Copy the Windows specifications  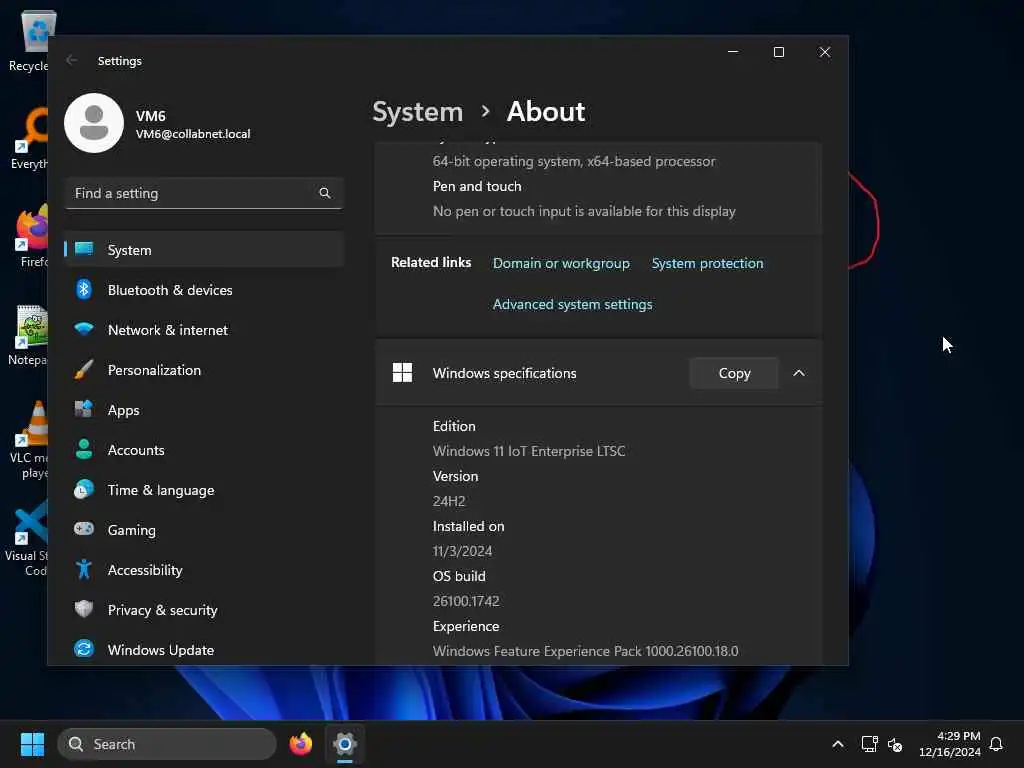coord(734,373)
